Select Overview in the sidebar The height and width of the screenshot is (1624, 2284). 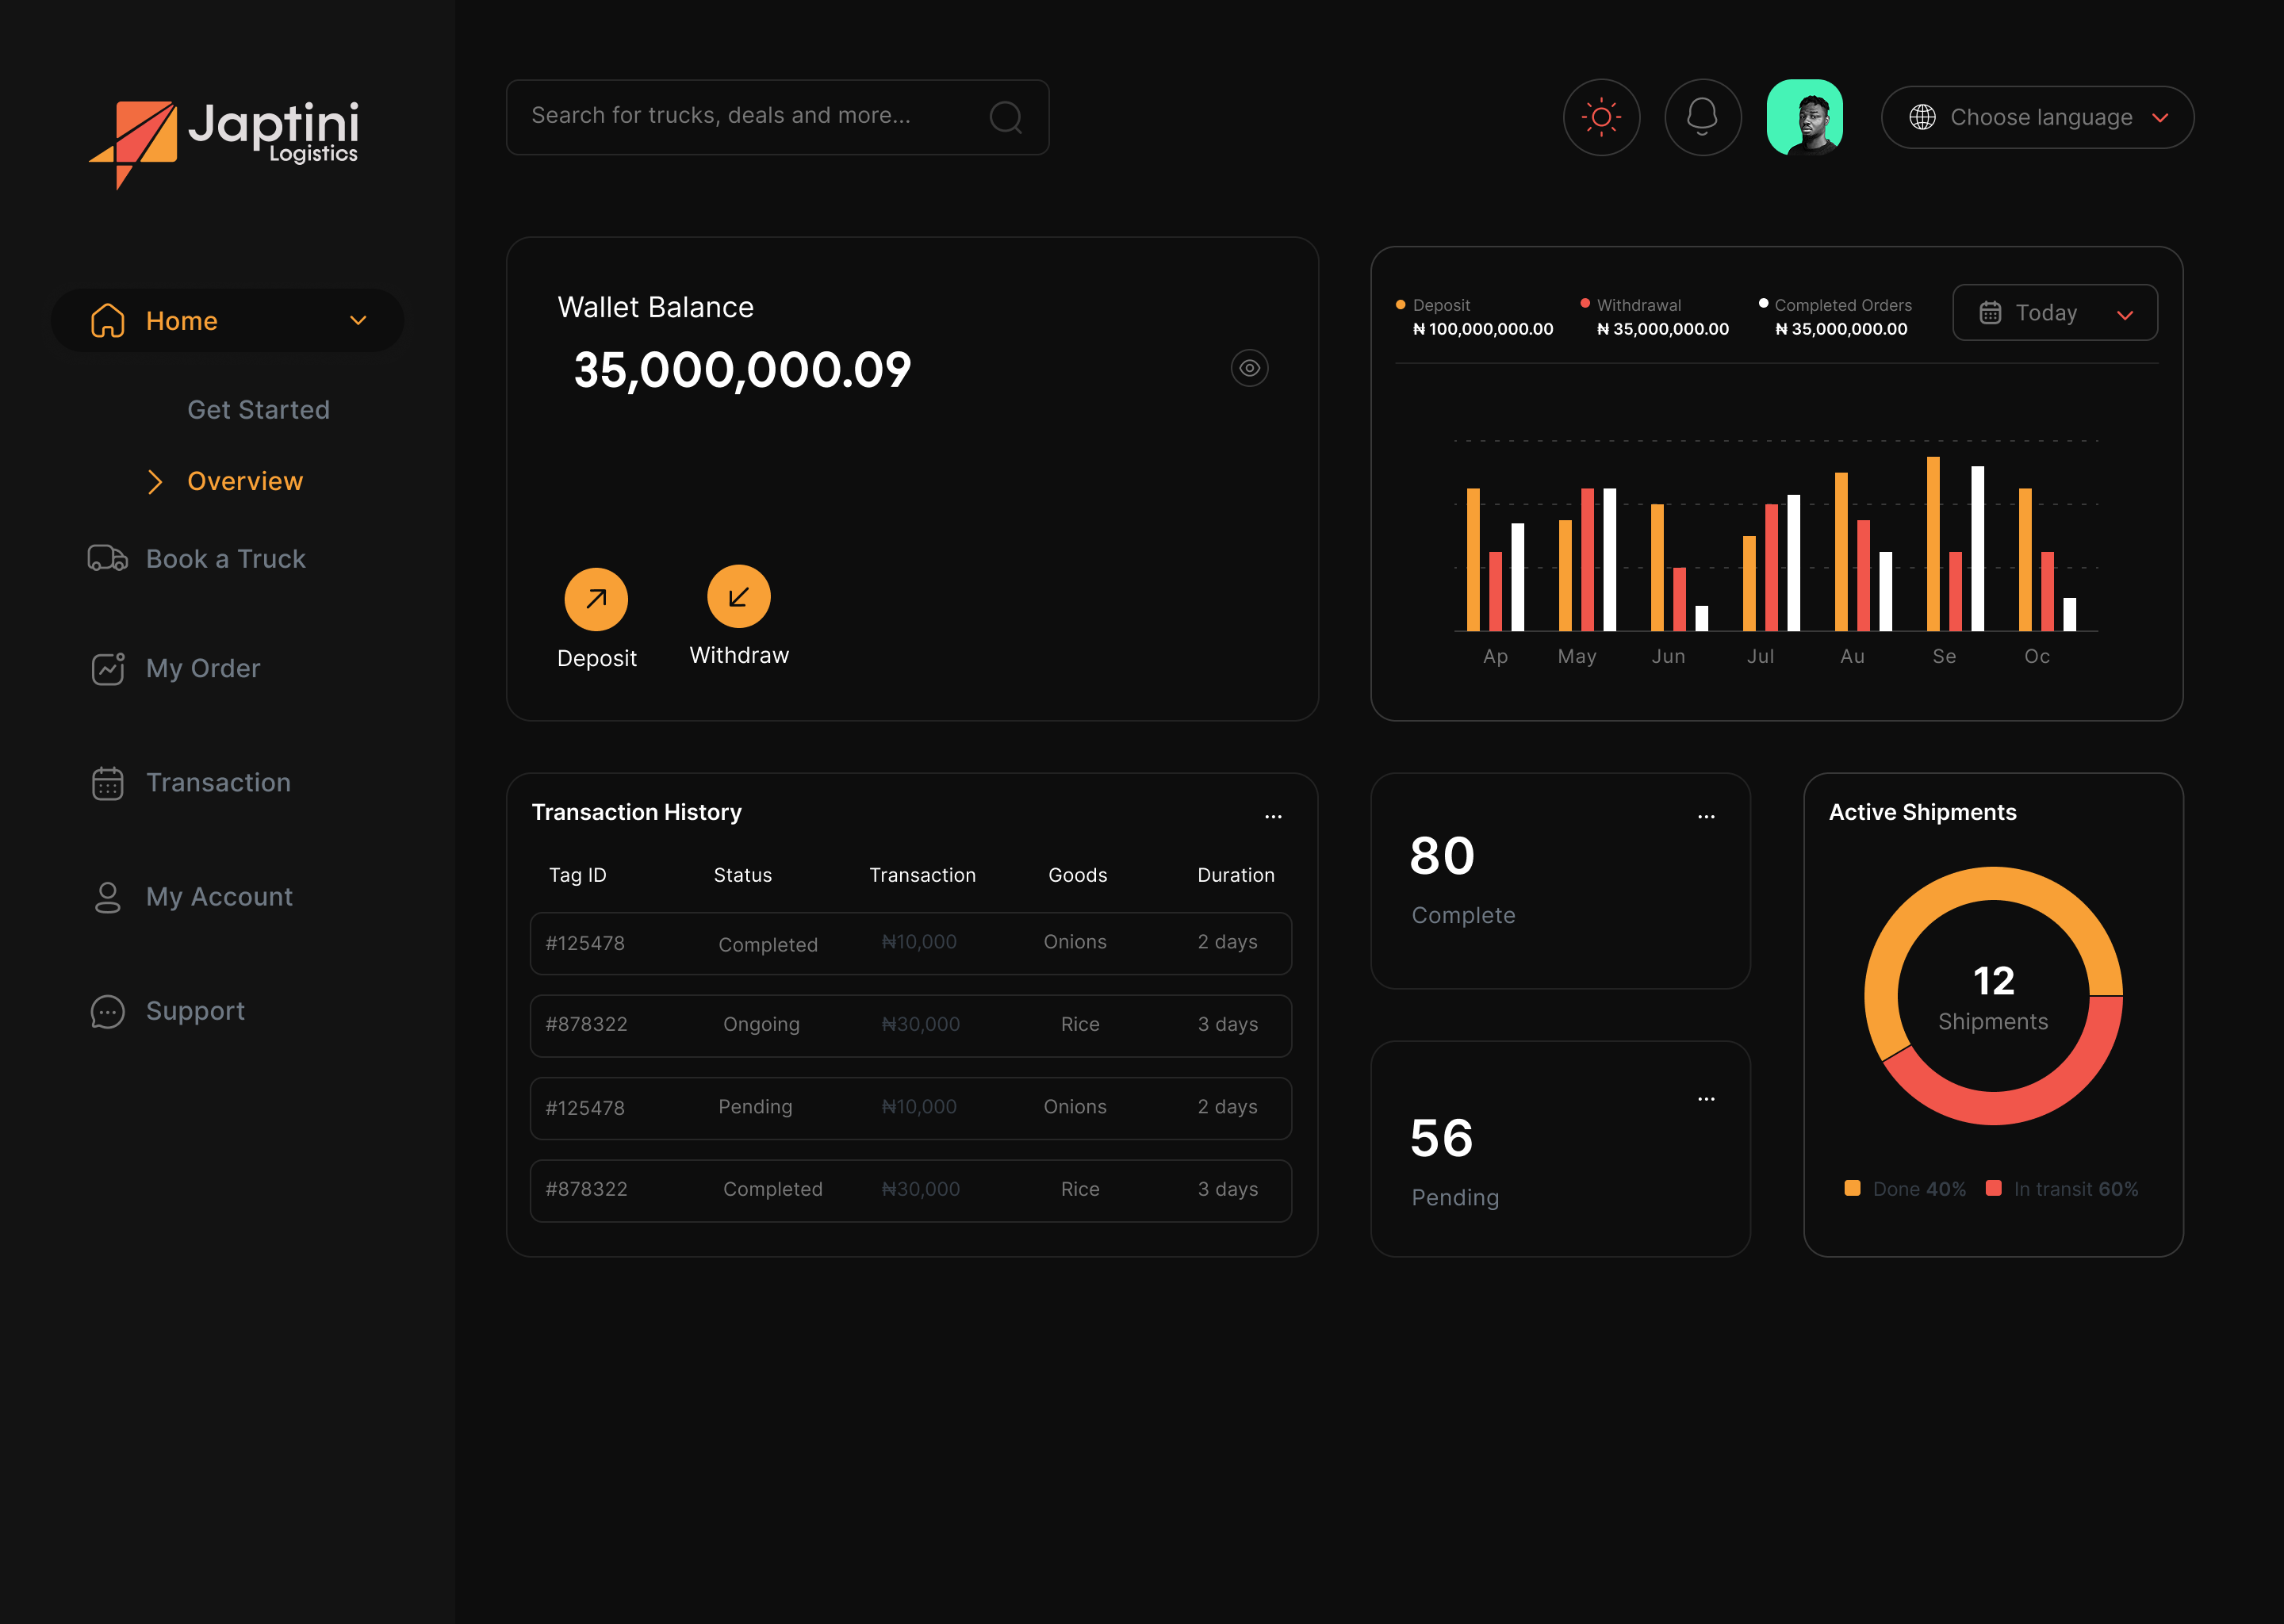tap(245, 481)
